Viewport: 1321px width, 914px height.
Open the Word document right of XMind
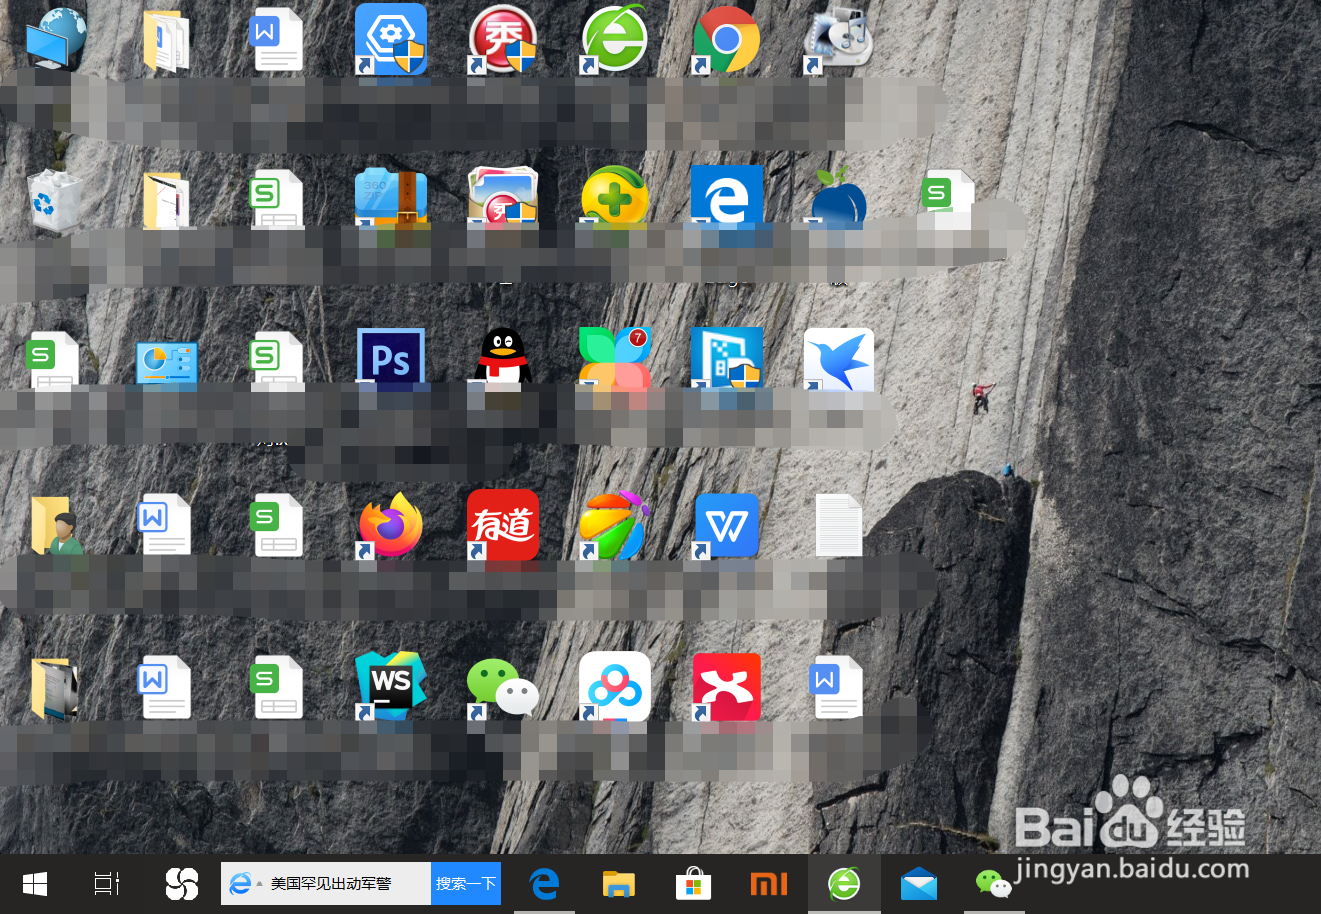pos(836,686)
